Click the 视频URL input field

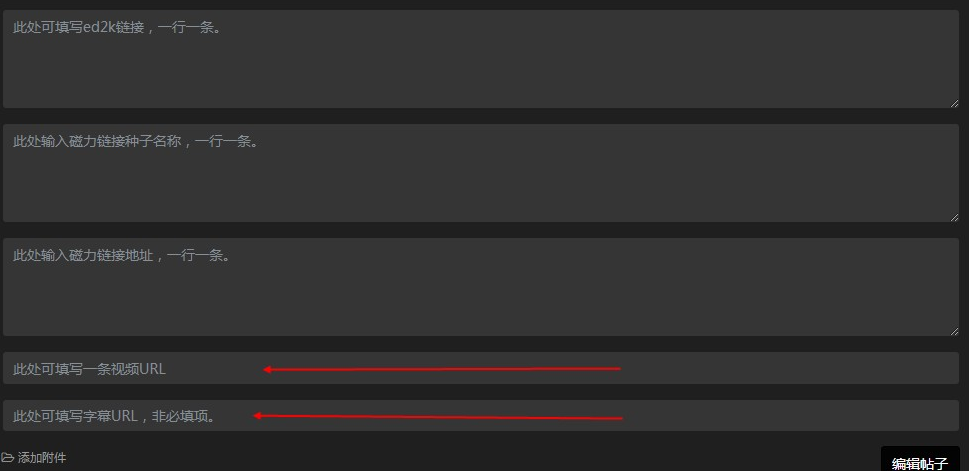tap(480, 368)
